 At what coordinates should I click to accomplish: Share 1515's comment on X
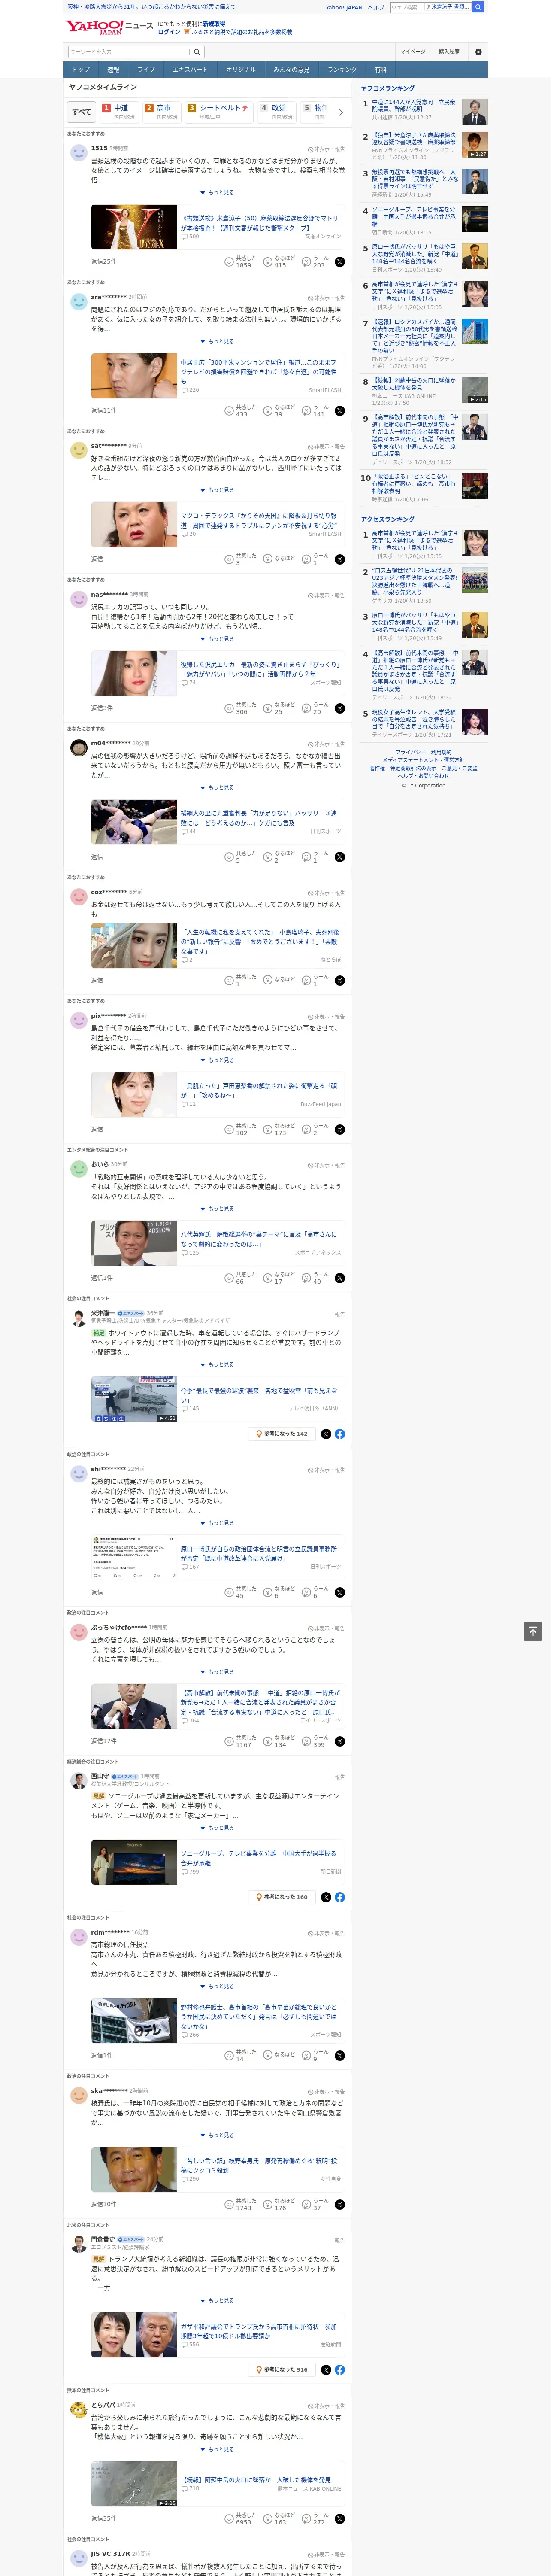tap(340, 262)
